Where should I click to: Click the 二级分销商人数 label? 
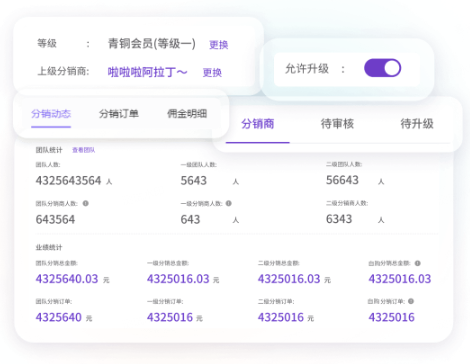tap(347, 203)
